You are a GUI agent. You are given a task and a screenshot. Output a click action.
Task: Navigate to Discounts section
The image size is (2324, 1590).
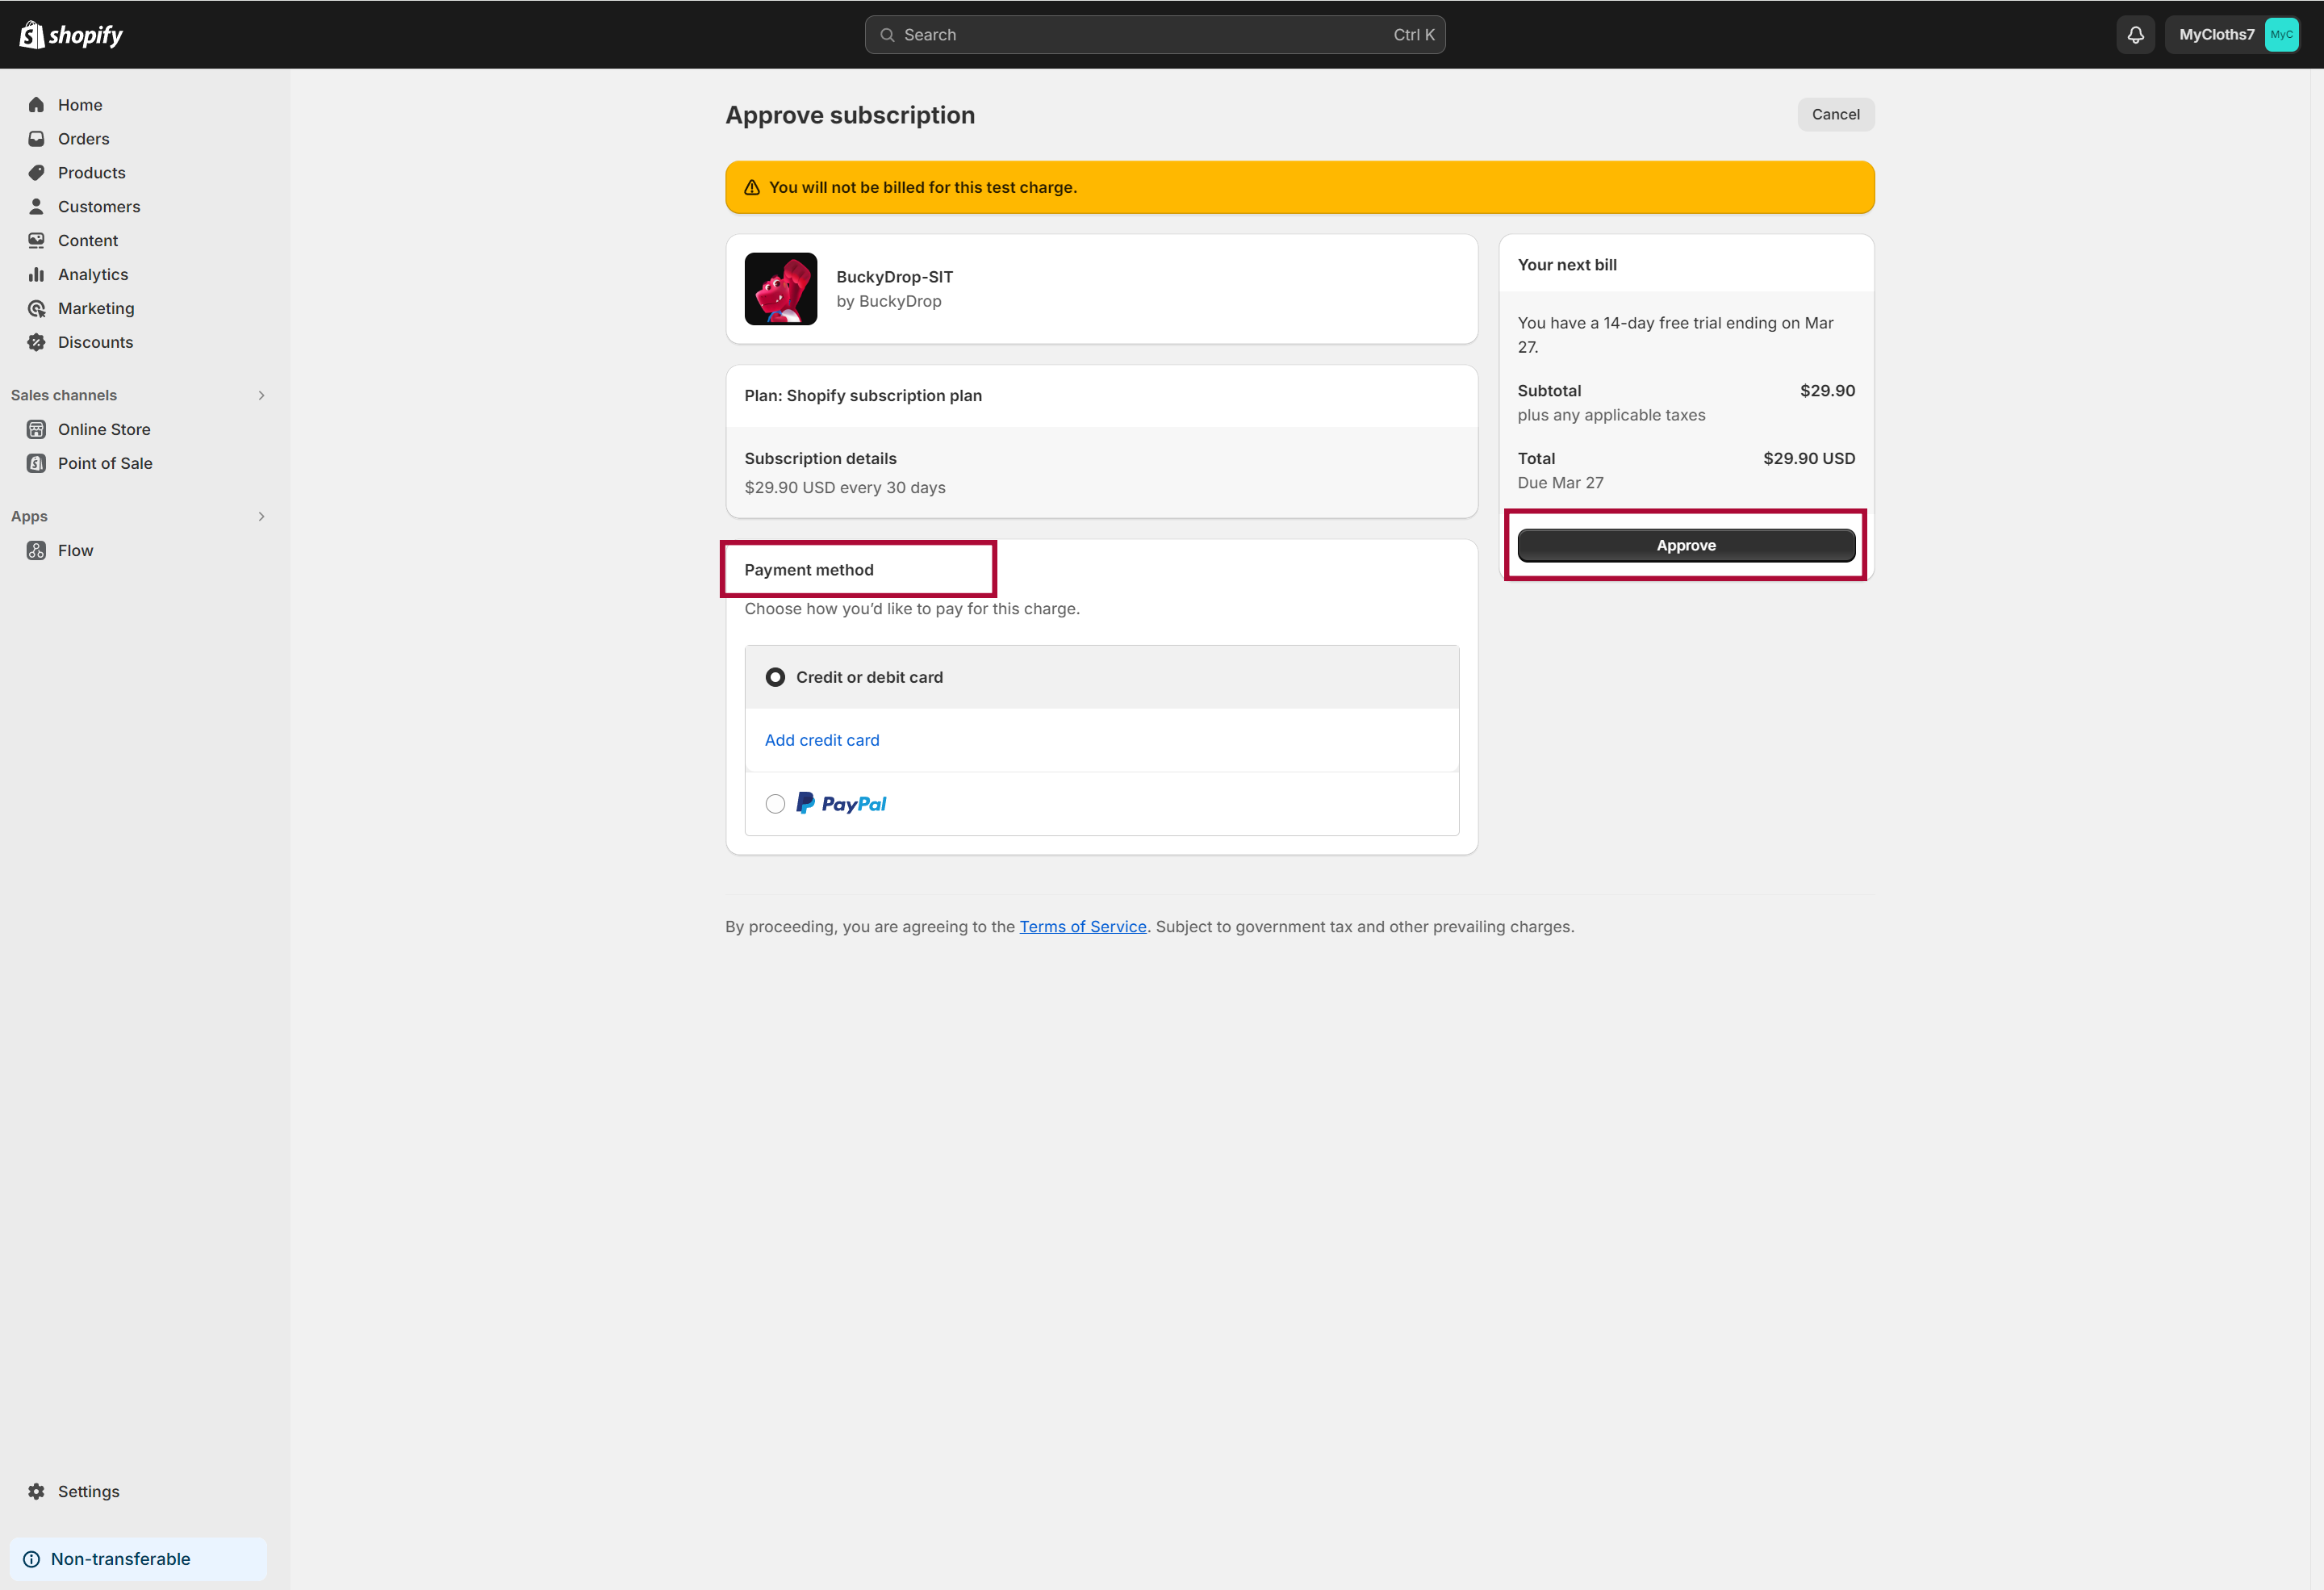pyautogui.click(x=97, y=341)
